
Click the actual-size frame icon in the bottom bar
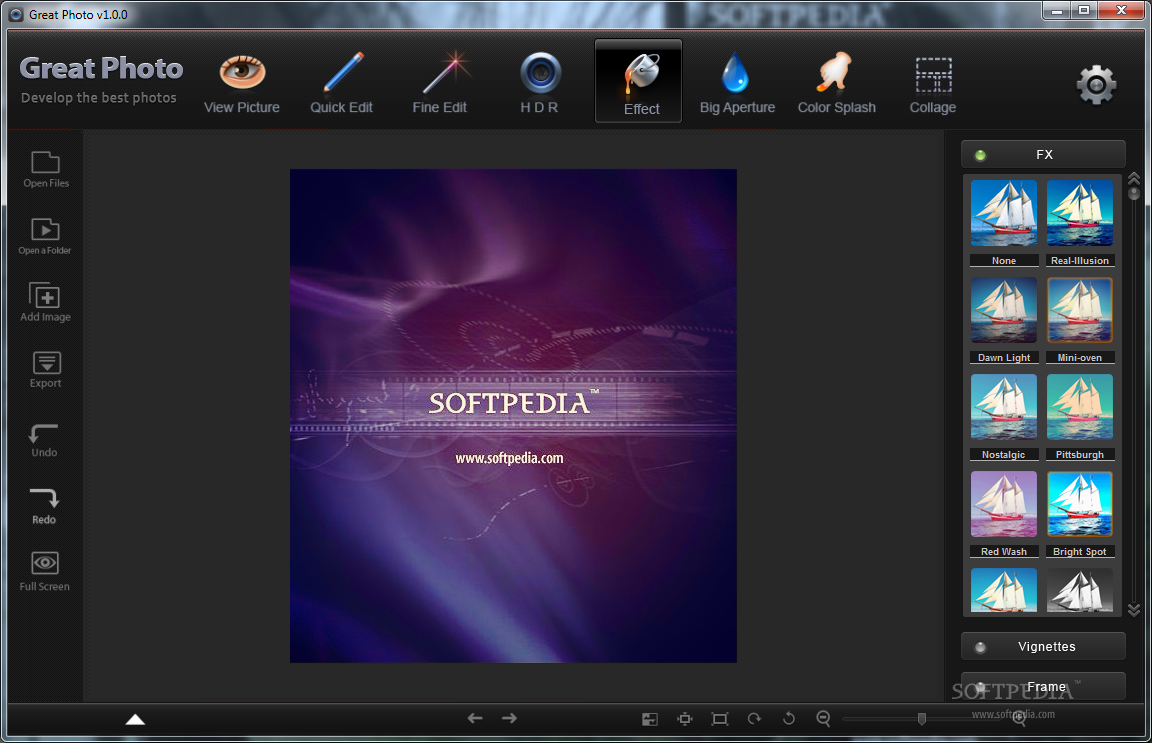[720, 719]
